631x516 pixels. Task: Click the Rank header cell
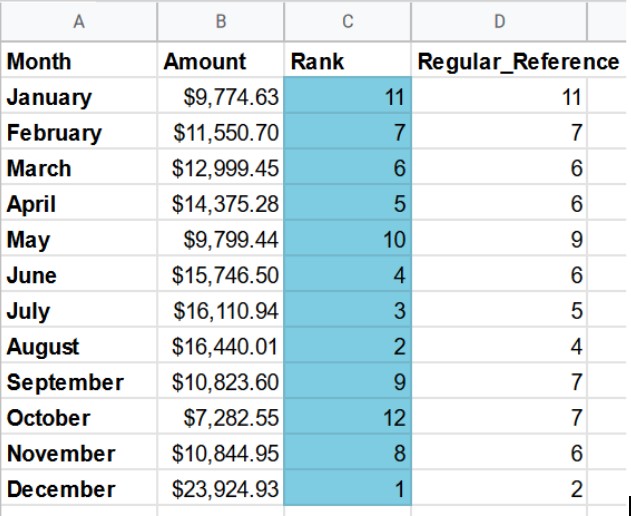point(347,62)
